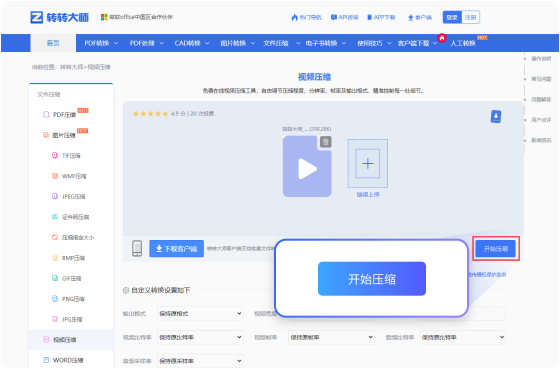Image resolution: width=560 pixels, height=369 pixels.
Task: Click the PDF压缩 sidebar icon
Action: (x=46, y=114)
